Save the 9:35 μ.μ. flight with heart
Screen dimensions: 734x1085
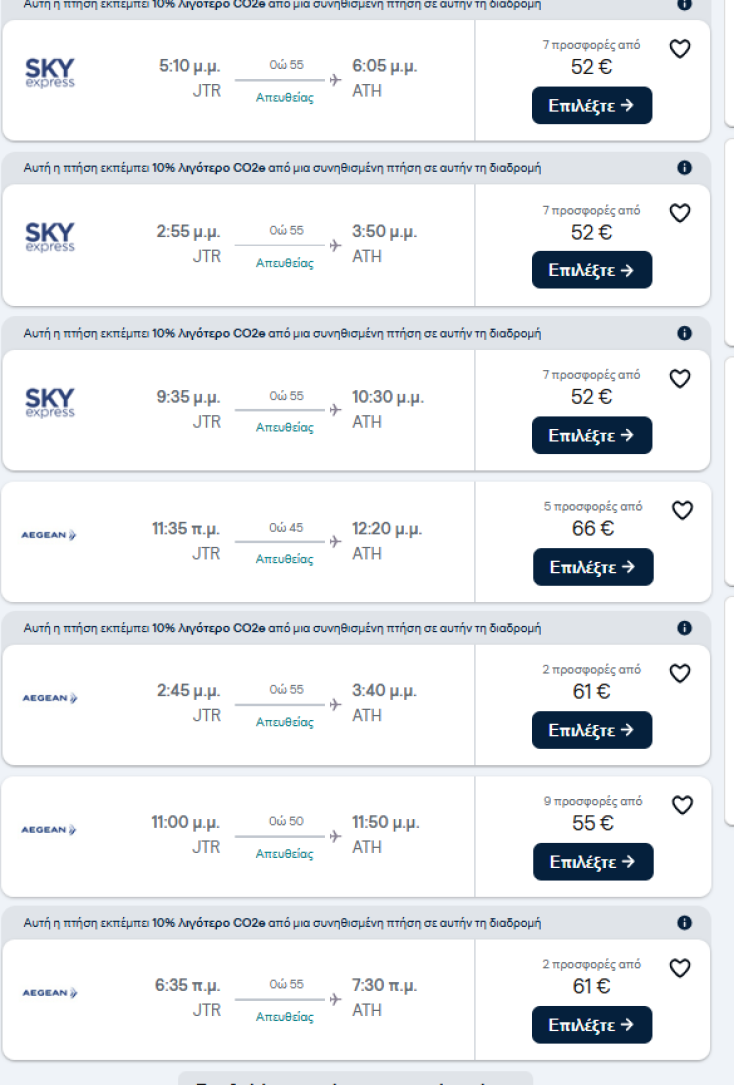pos(680,379)
